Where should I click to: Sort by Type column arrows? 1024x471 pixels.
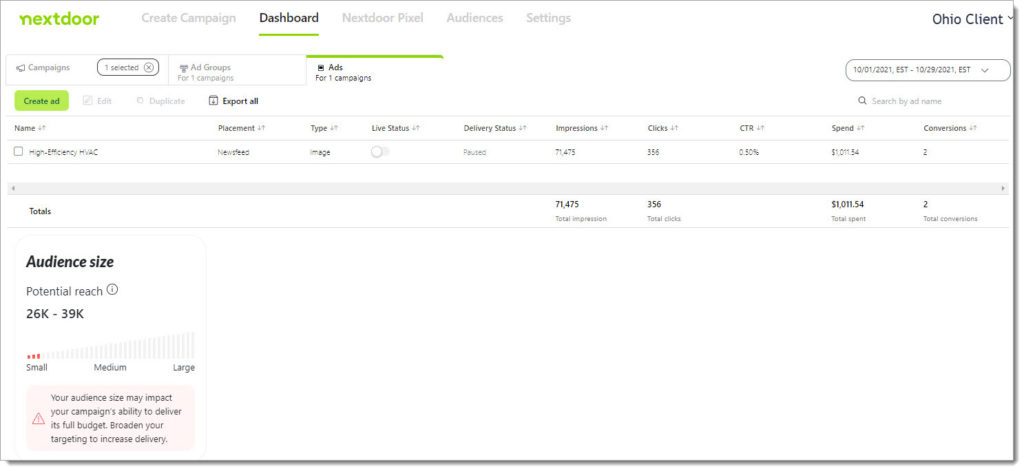[334, 129]
